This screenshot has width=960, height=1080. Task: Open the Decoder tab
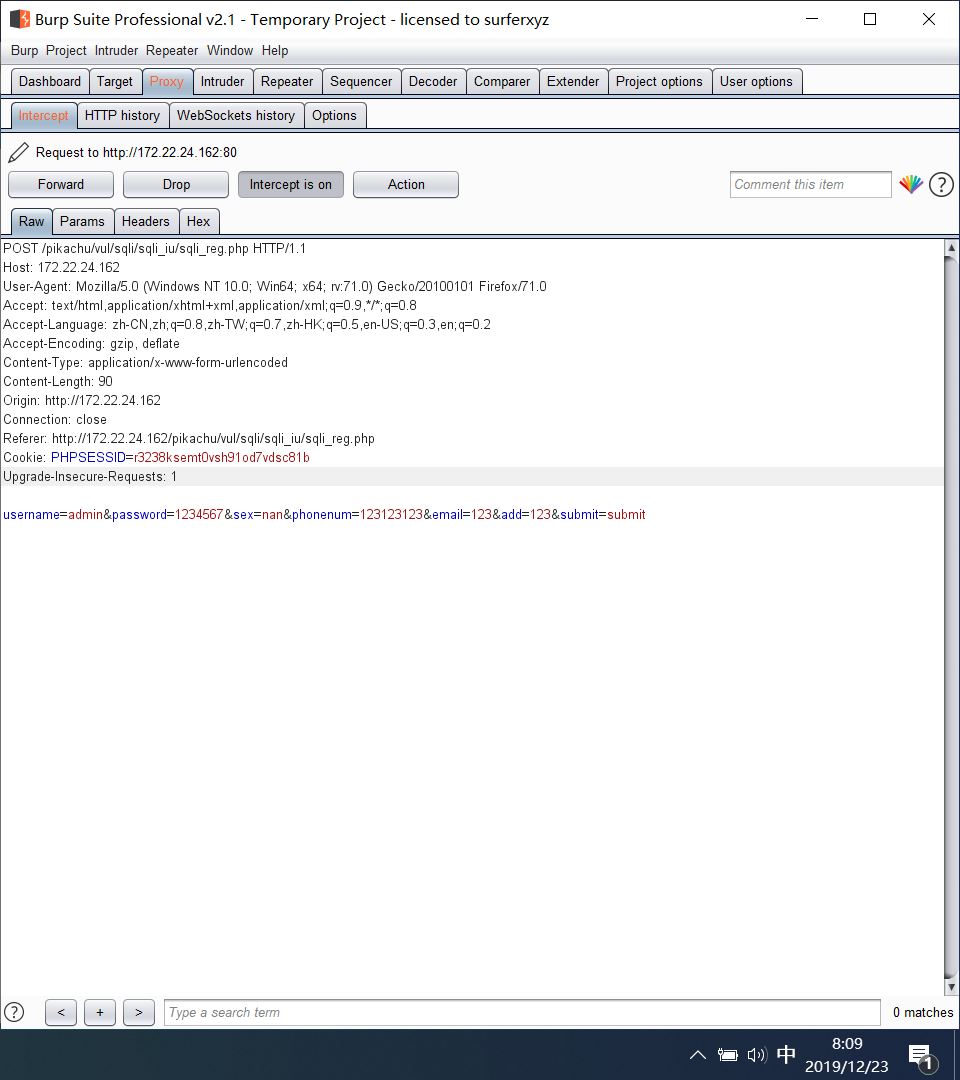[432, 81]
